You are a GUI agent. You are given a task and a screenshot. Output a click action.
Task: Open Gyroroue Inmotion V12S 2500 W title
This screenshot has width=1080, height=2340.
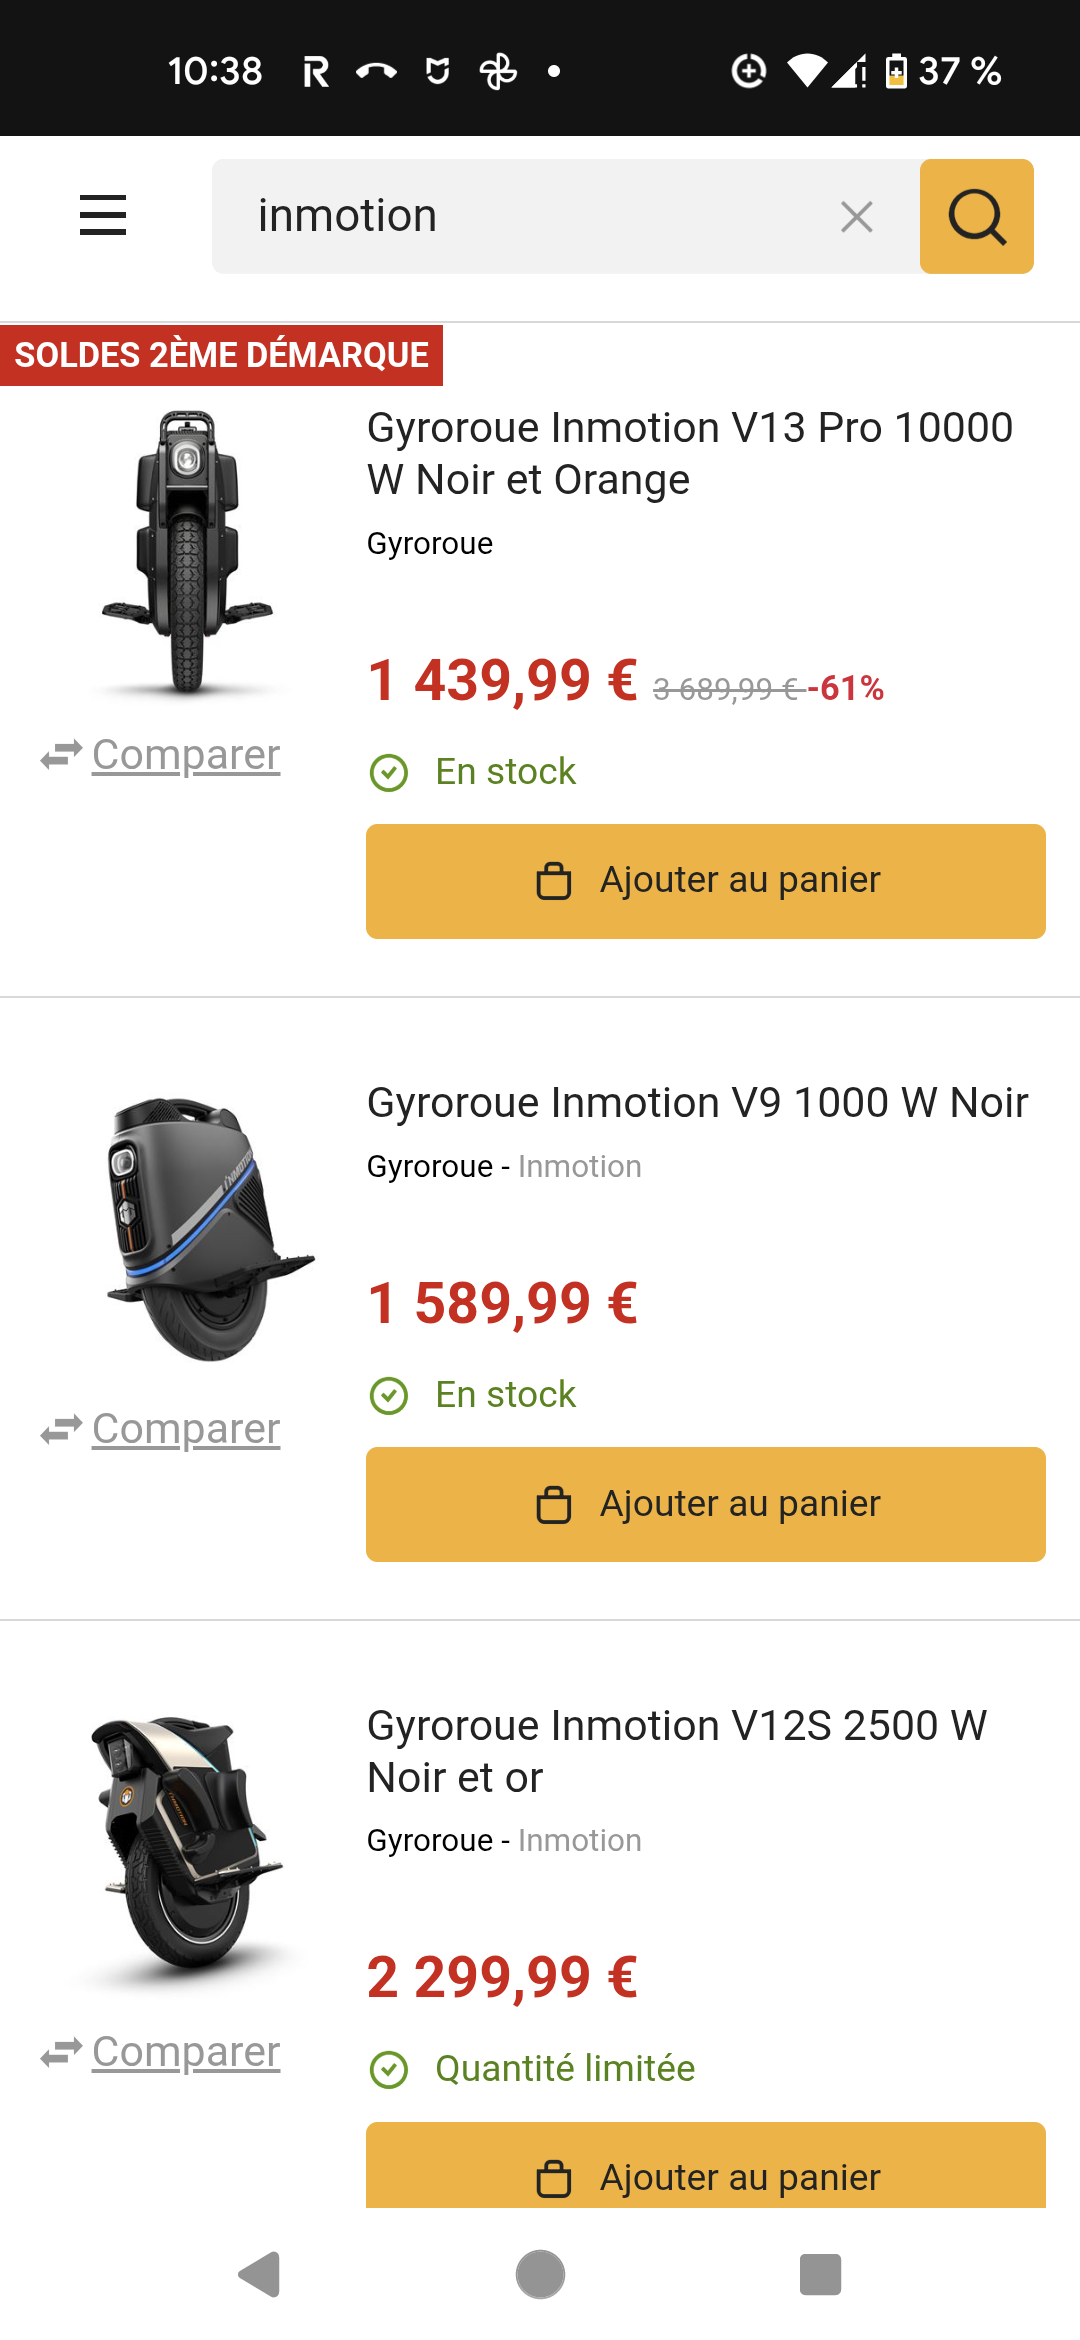677,1751
